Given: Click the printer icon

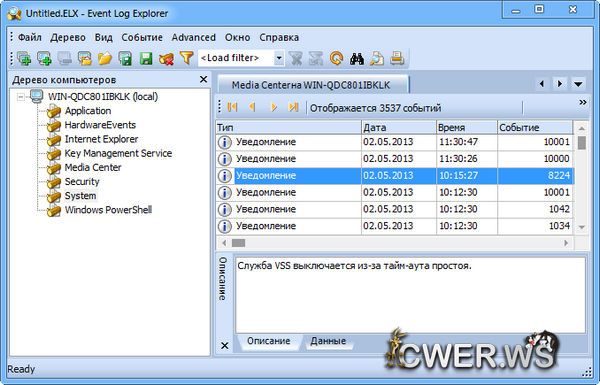Looking at the screenshot, I should [x=397, y=59].
